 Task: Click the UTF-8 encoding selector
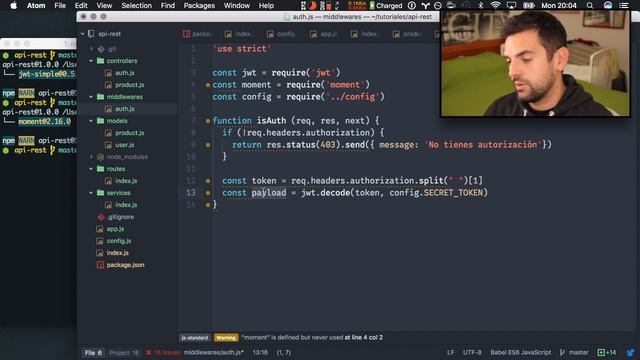(x=472, y=352)
